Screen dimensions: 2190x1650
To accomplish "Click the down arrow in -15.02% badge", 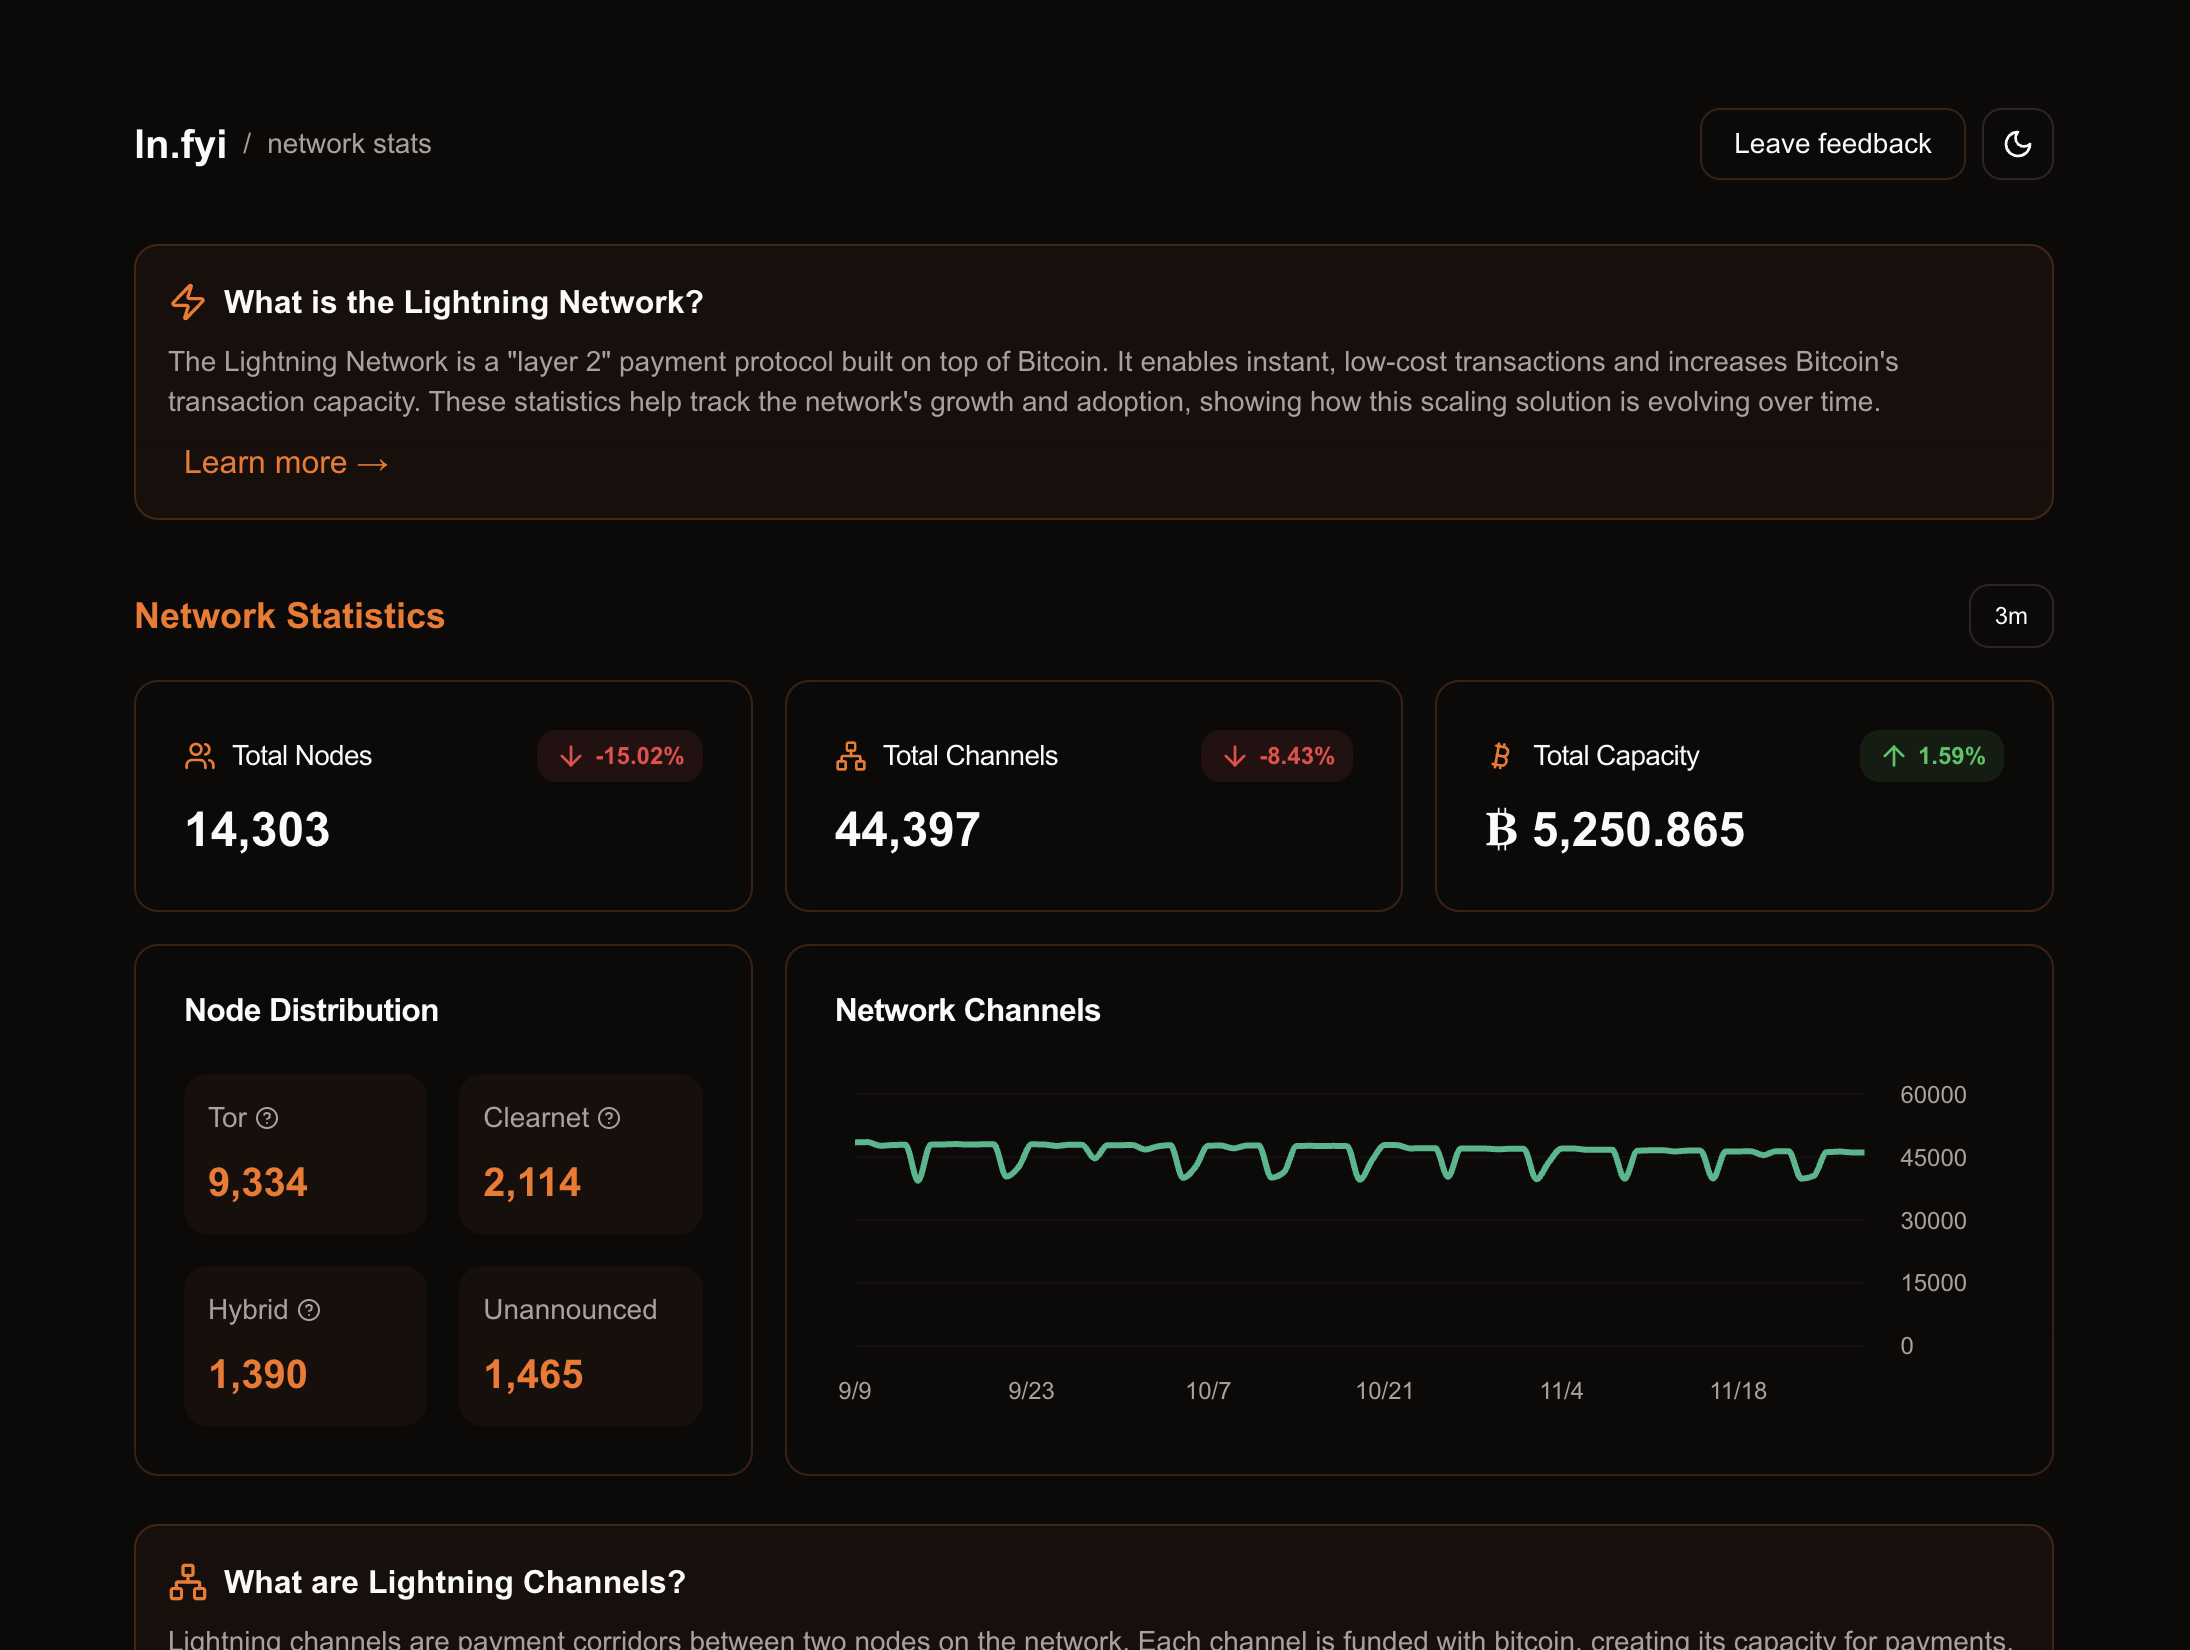I will 571,756.
